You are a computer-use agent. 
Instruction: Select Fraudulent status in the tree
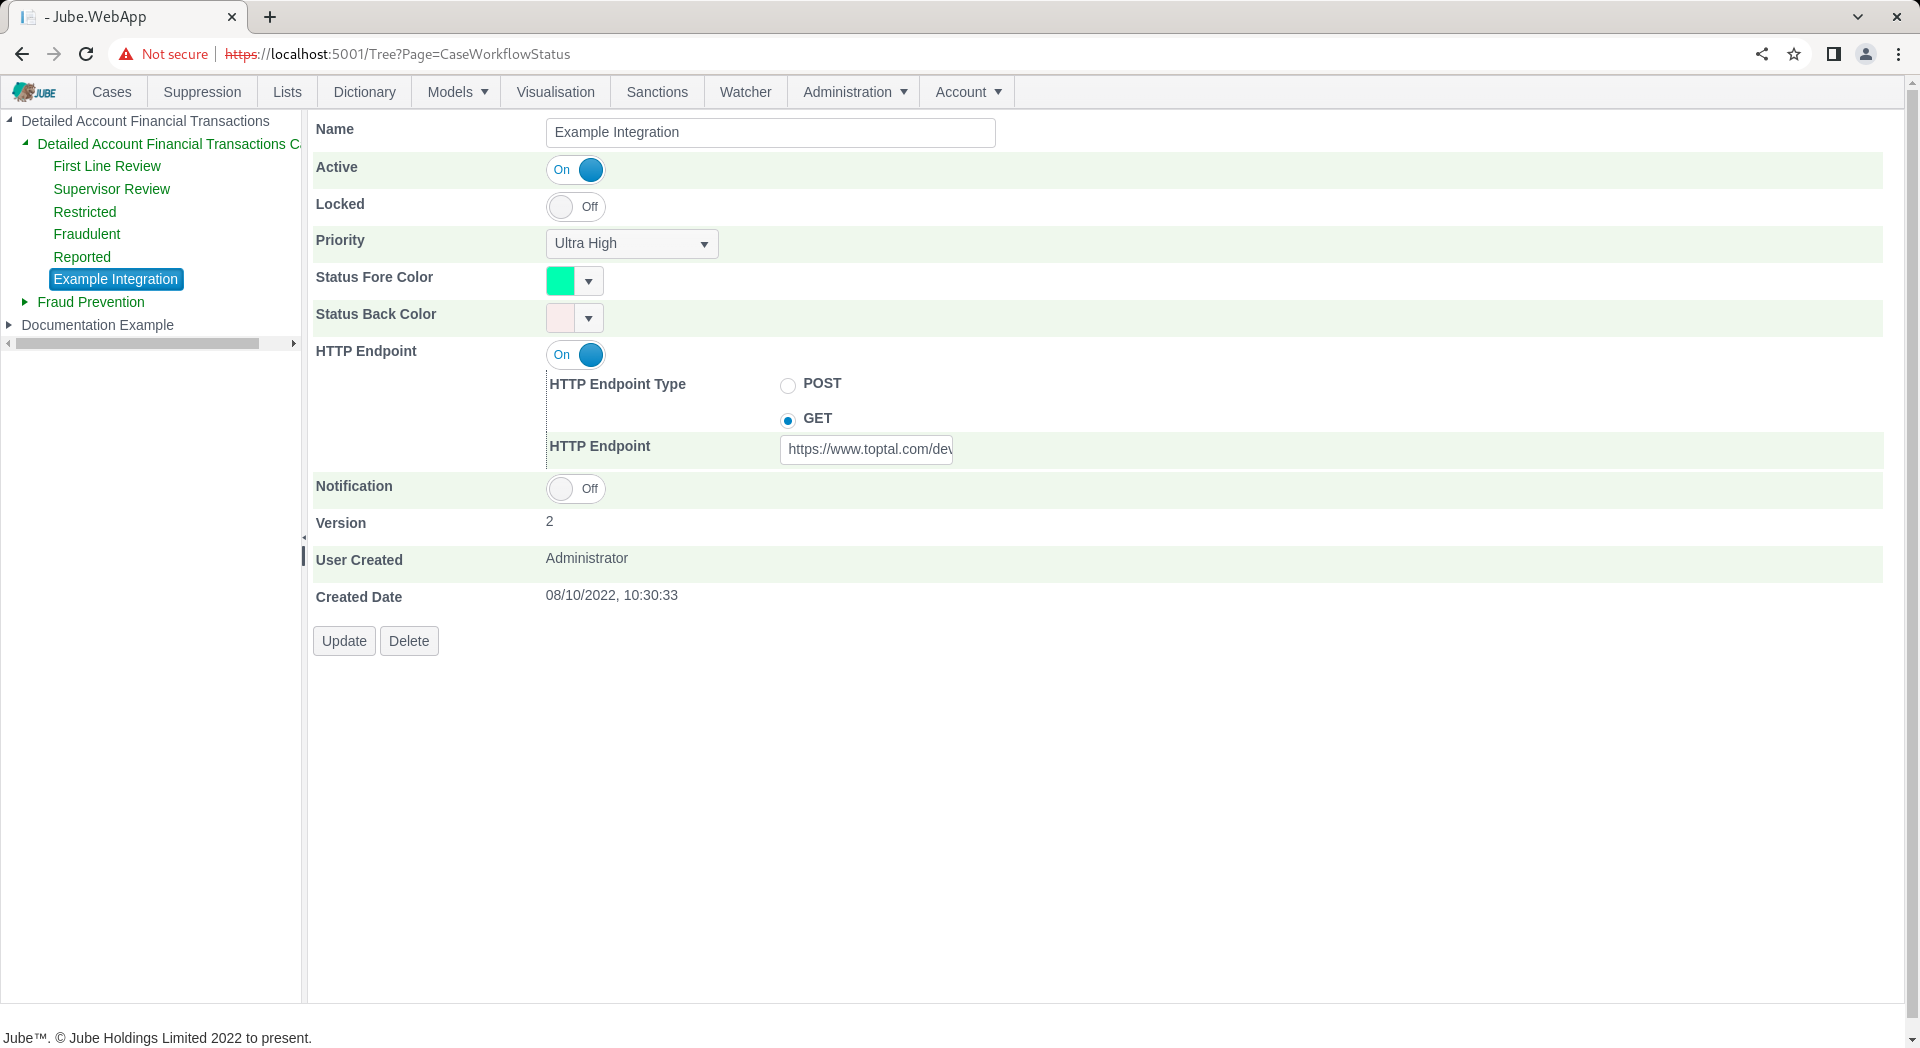87,234
